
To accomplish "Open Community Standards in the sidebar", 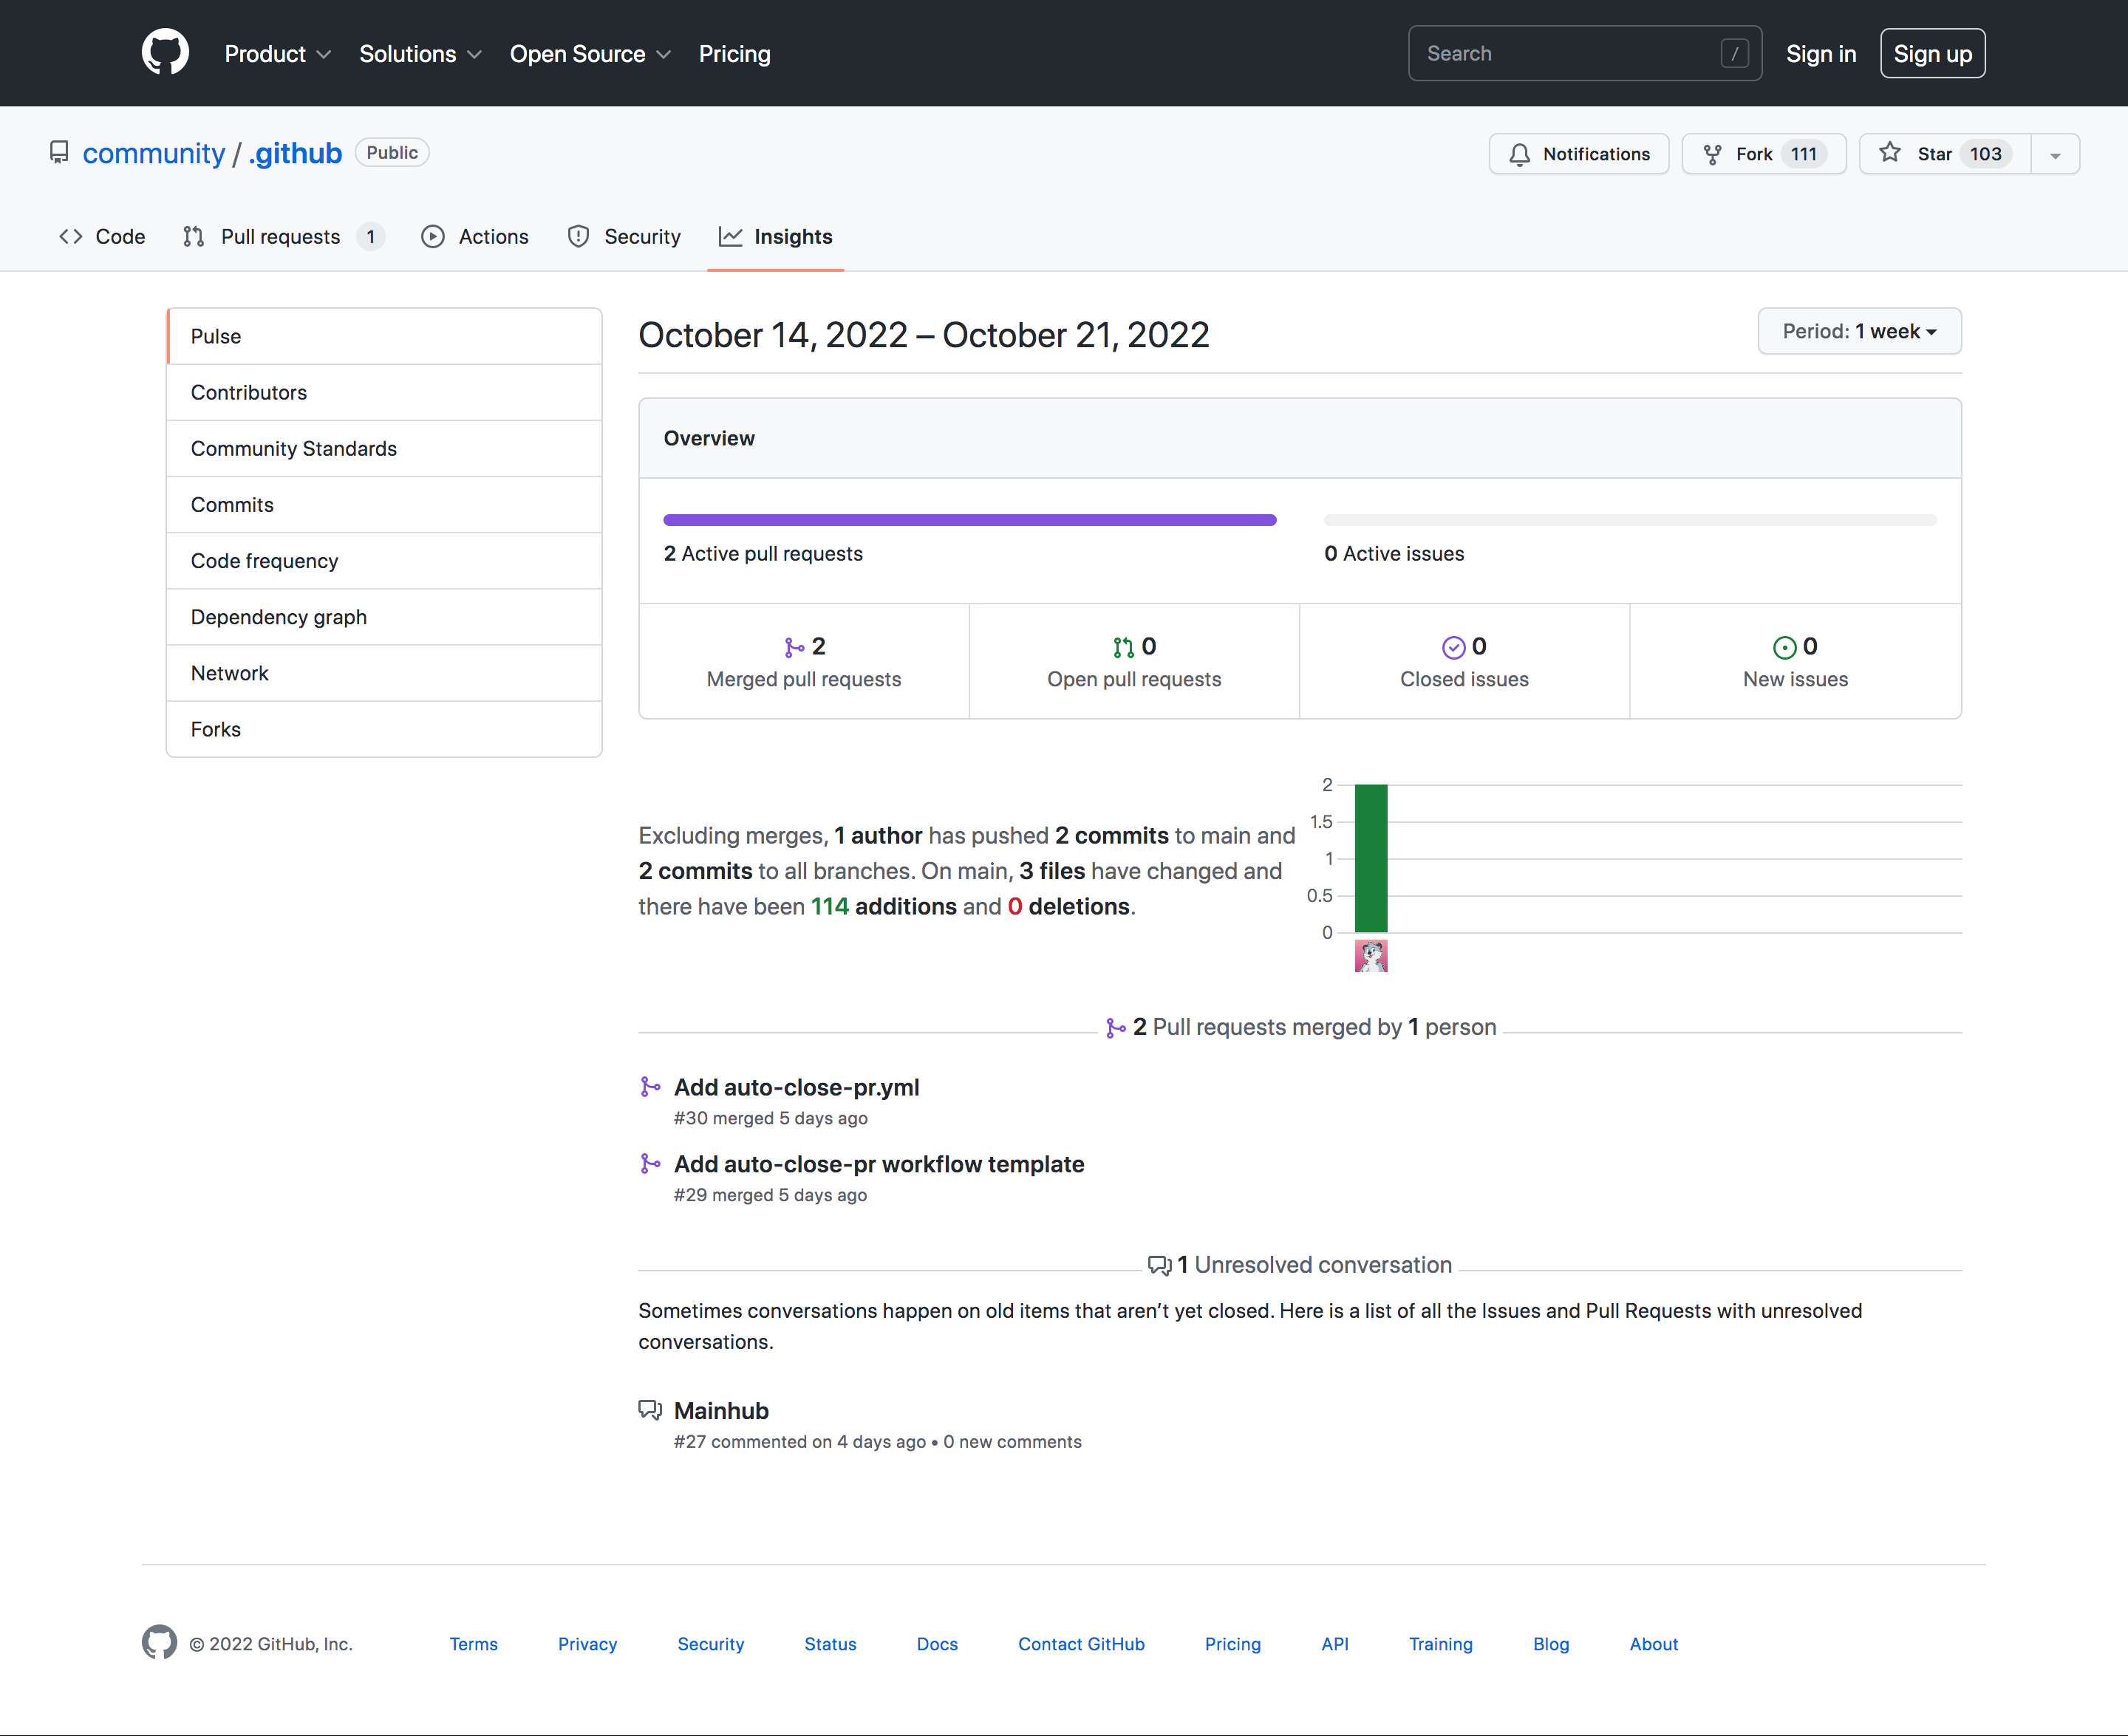I will (384, 448).
